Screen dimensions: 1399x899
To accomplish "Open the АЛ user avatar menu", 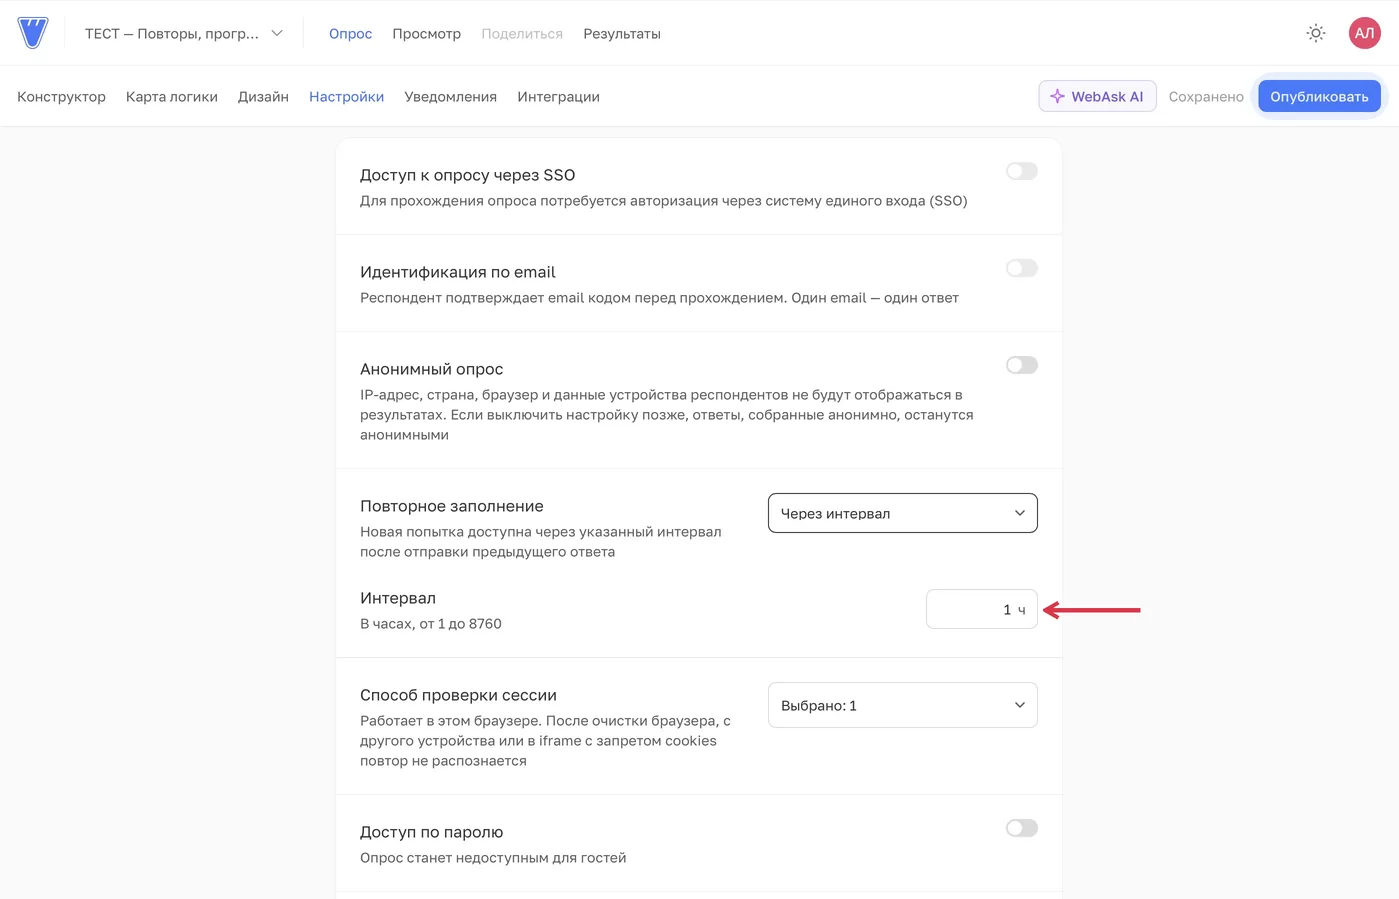I will 1364,33.
